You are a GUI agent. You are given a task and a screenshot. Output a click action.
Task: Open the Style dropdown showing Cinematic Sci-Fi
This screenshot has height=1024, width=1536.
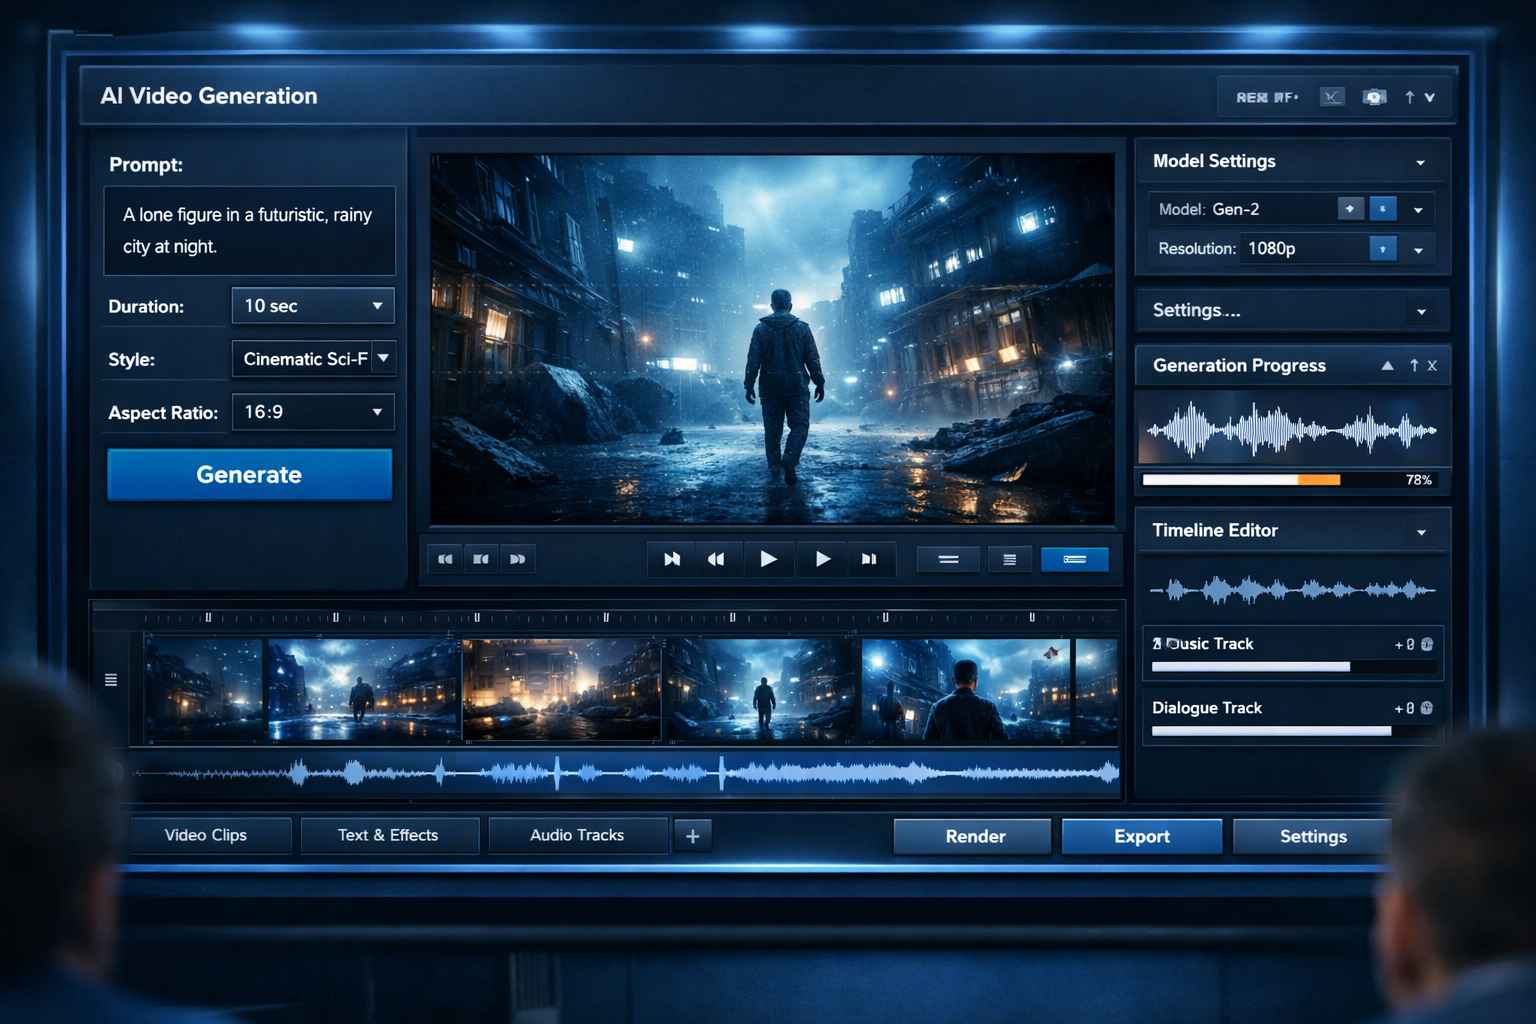coord(313,359)
